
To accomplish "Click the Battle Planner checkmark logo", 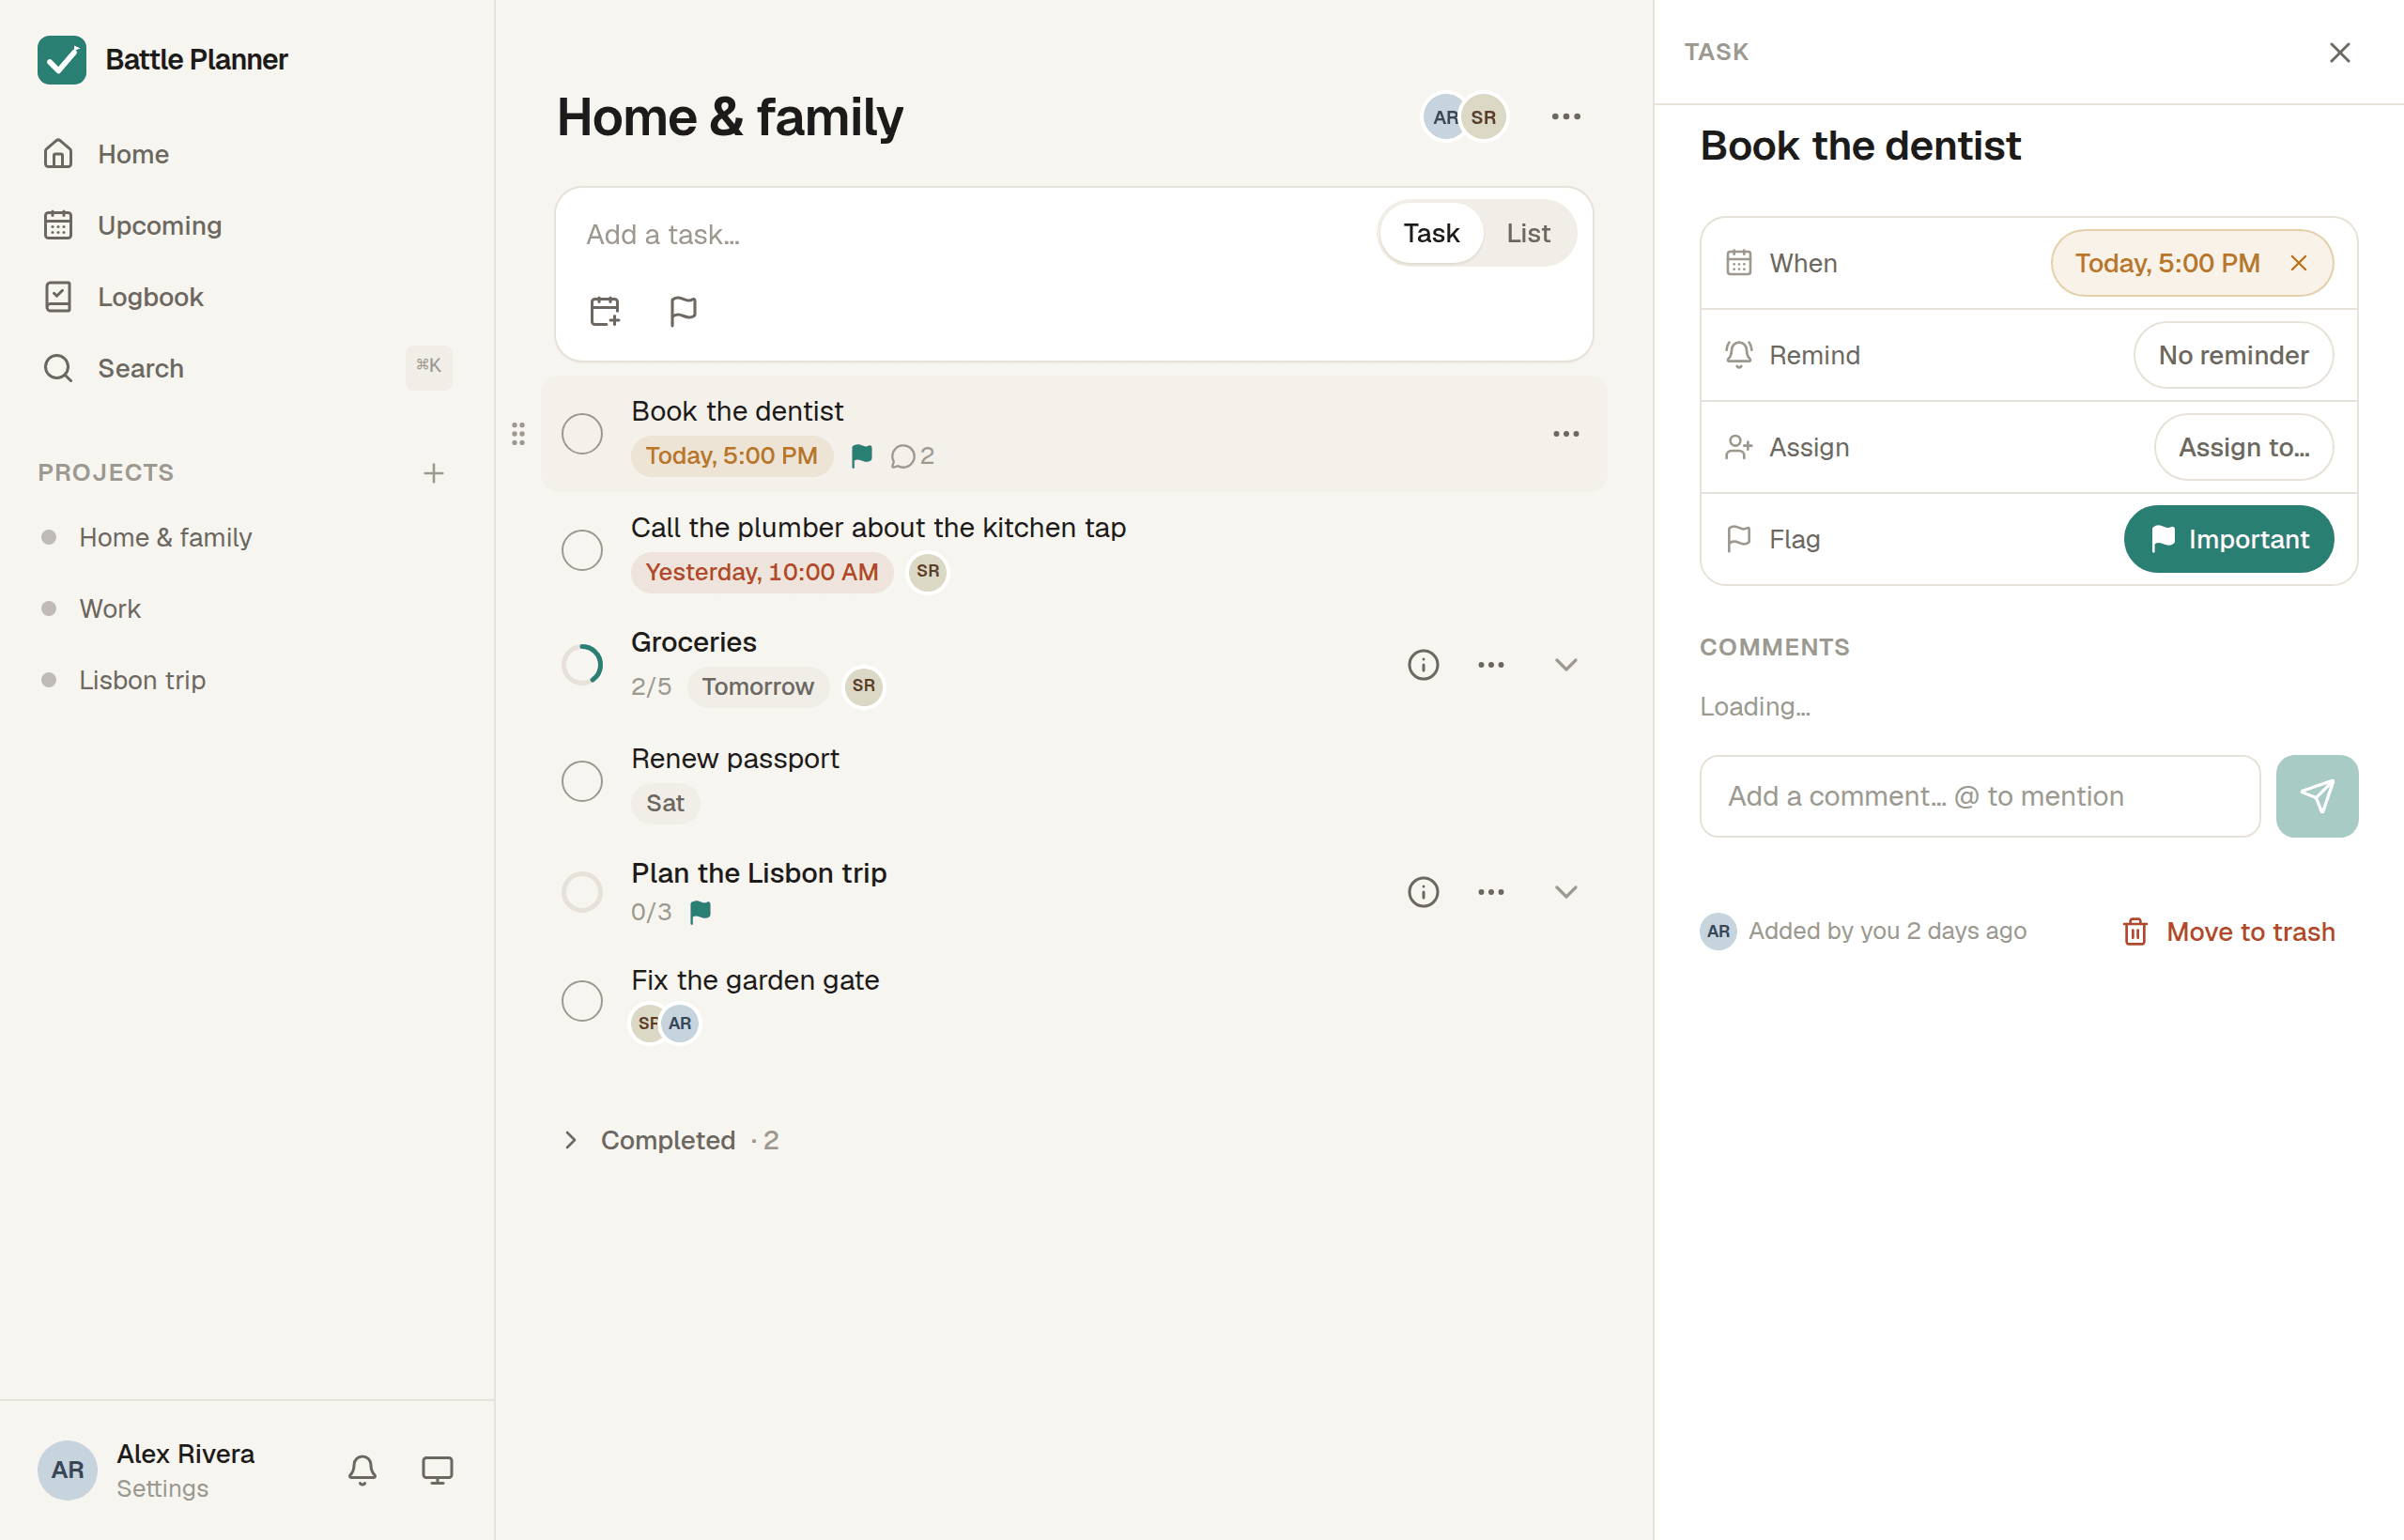I will coord(62,60).
